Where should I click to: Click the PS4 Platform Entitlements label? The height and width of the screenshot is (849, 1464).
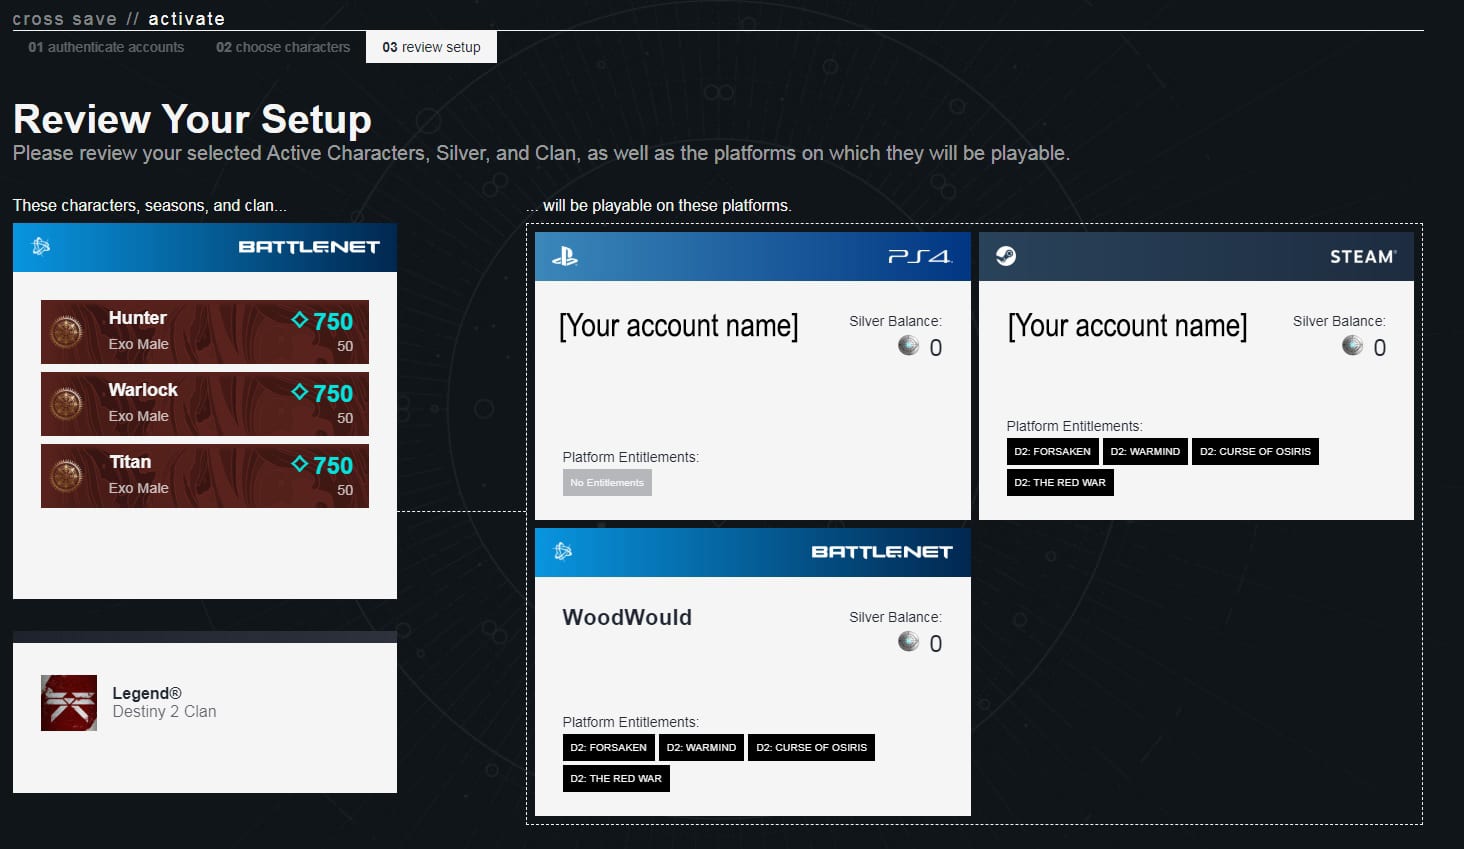tap(630, 457)
